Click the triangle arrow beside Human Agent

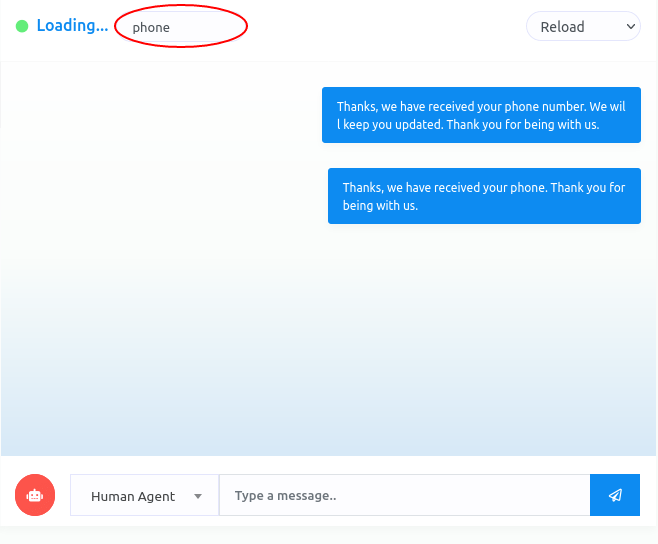tap(198, 496)
